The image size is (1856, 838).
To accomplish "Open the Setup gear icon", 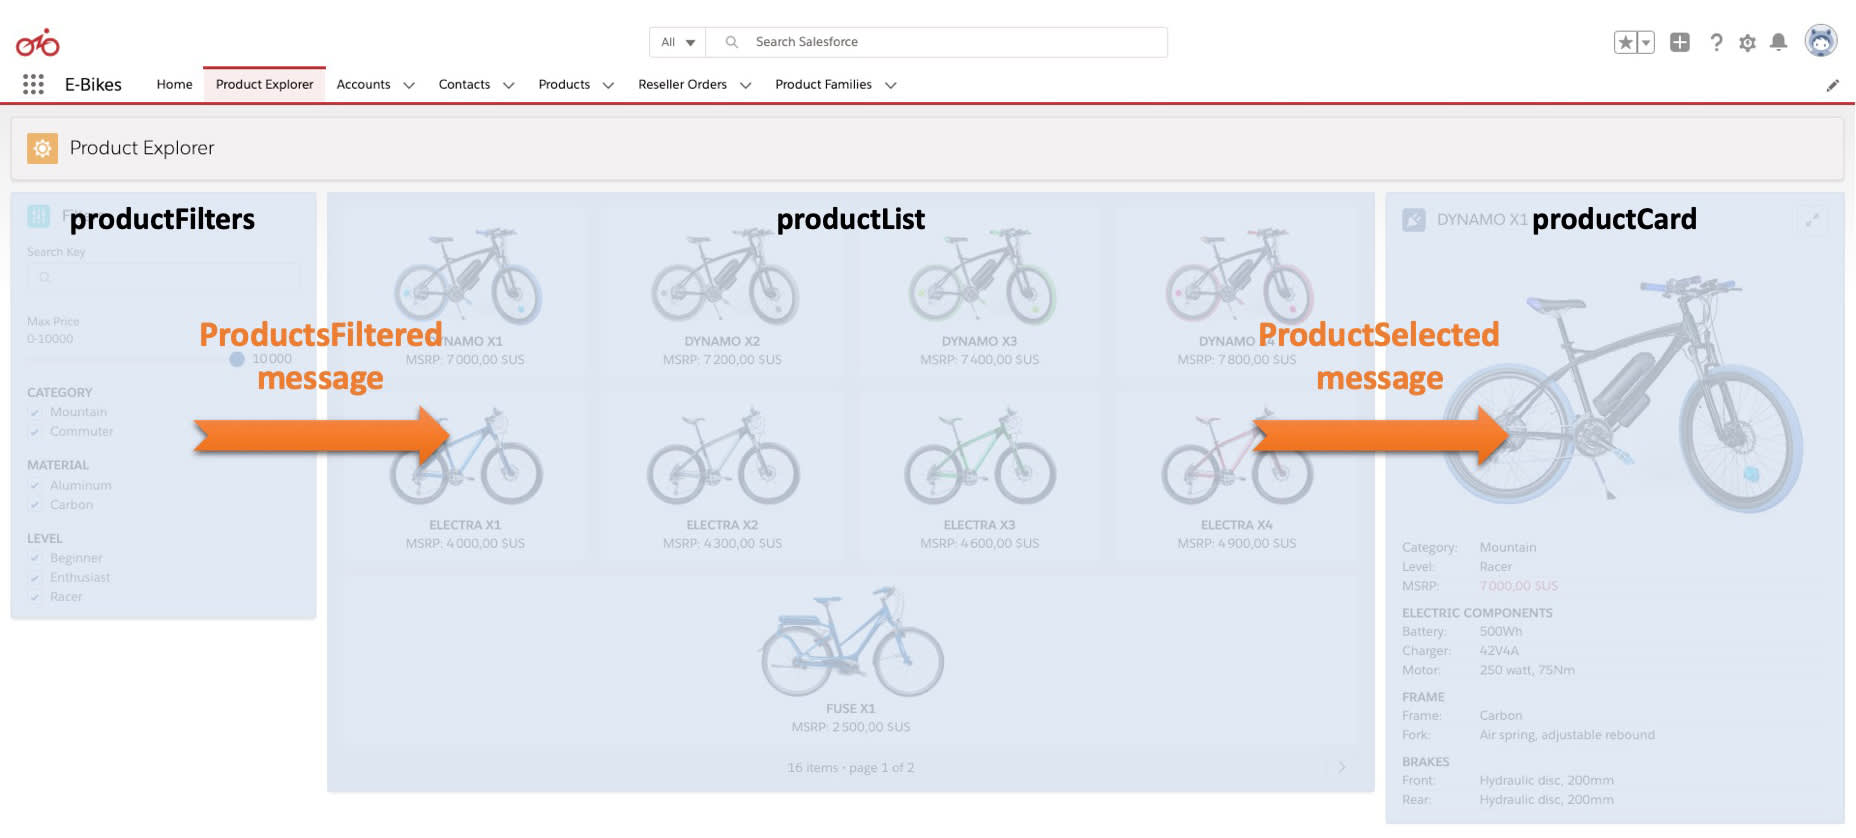I will pyautogui.click(x=1747, y=43).
